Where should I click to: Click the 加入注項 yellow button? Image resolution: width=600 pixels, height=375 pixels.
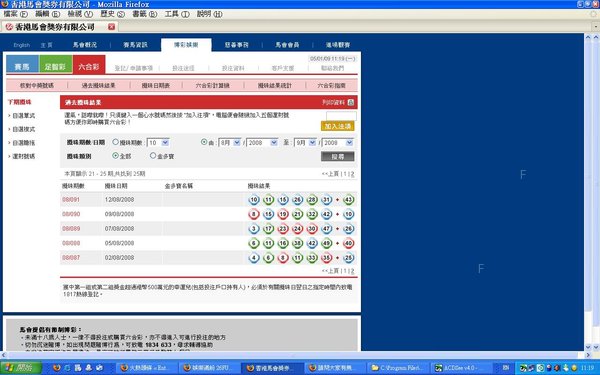click(x=338, y=126)
